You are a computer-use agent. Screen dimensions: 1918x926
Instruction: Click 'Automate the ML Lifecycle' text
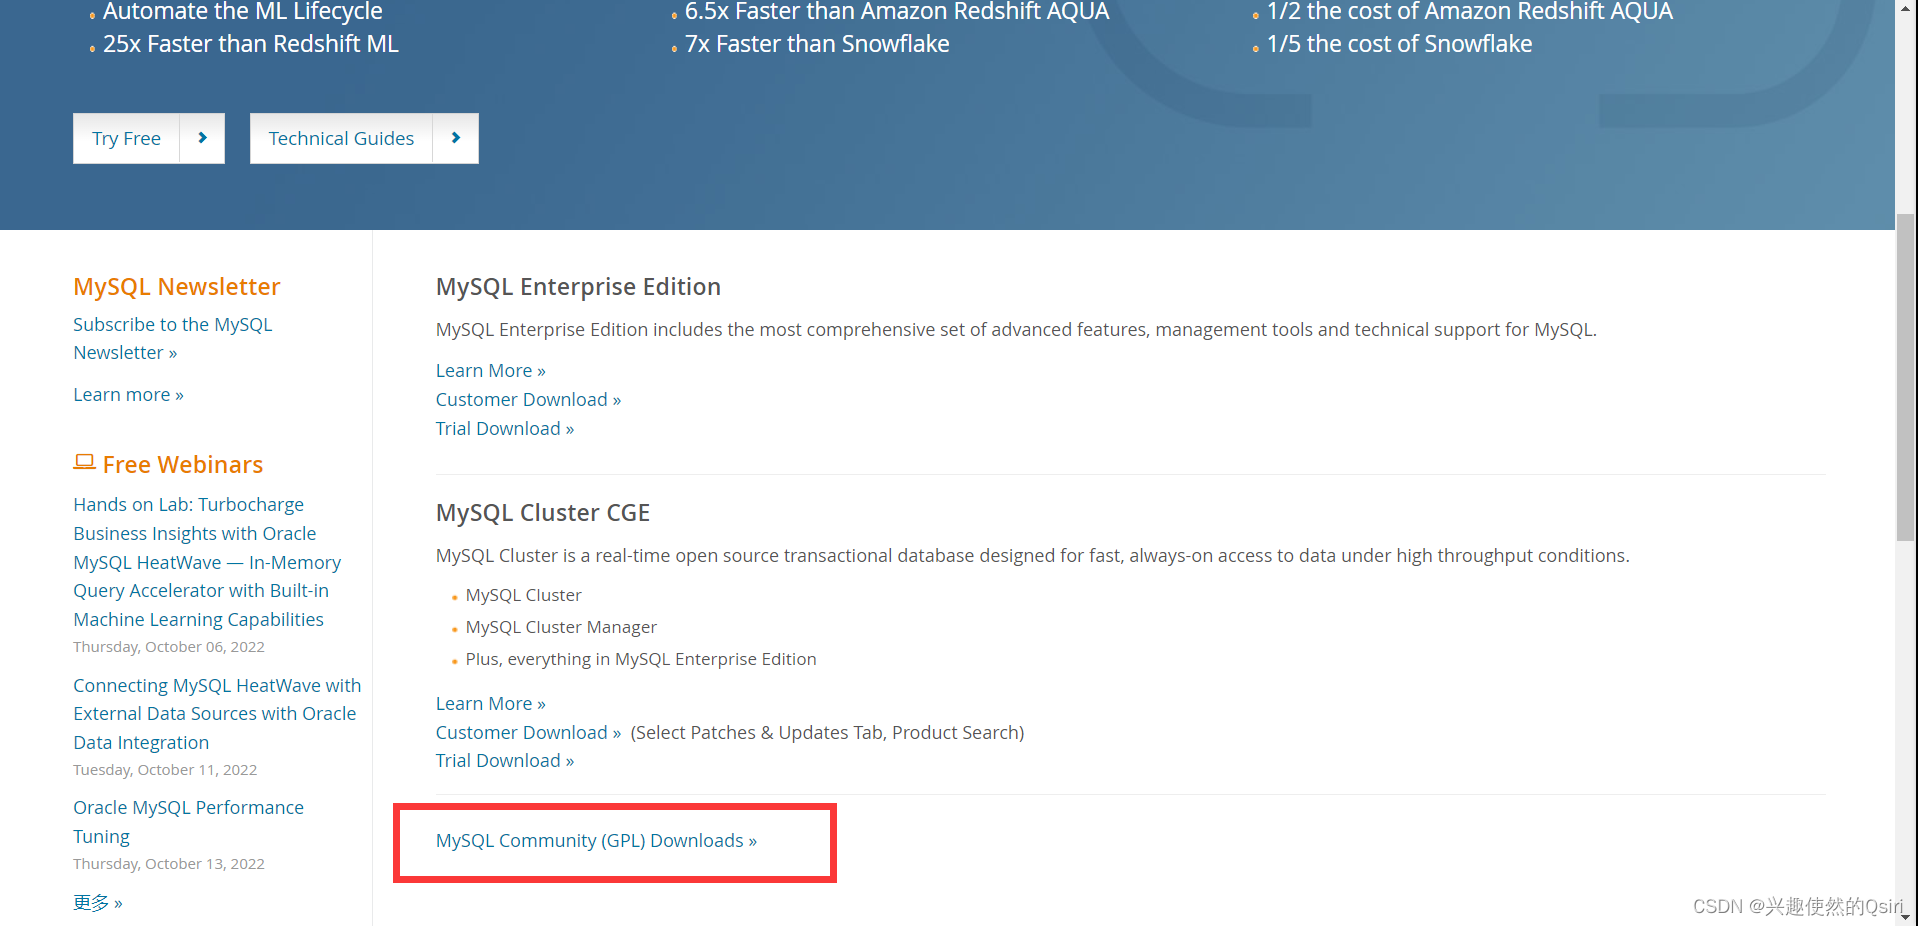(x=242, y=12)
